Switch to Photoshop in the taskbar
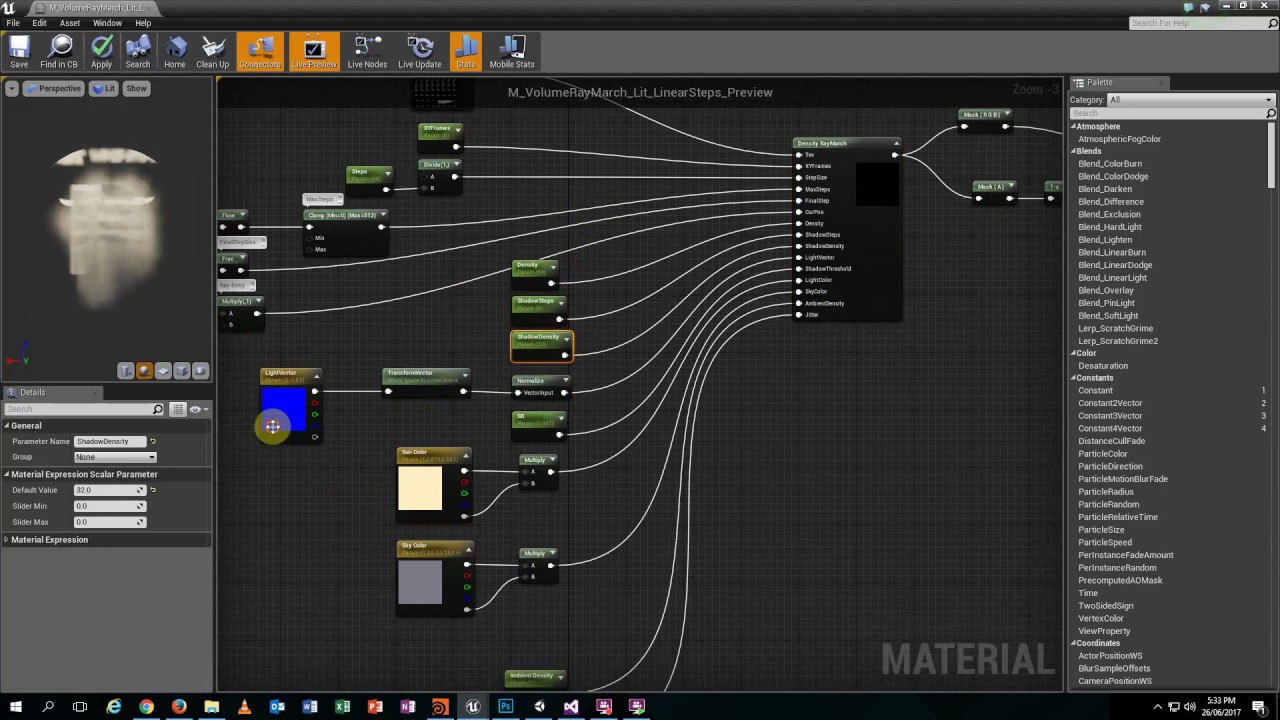The width and height of the screenshot is (1280, 720). (505, 707)
